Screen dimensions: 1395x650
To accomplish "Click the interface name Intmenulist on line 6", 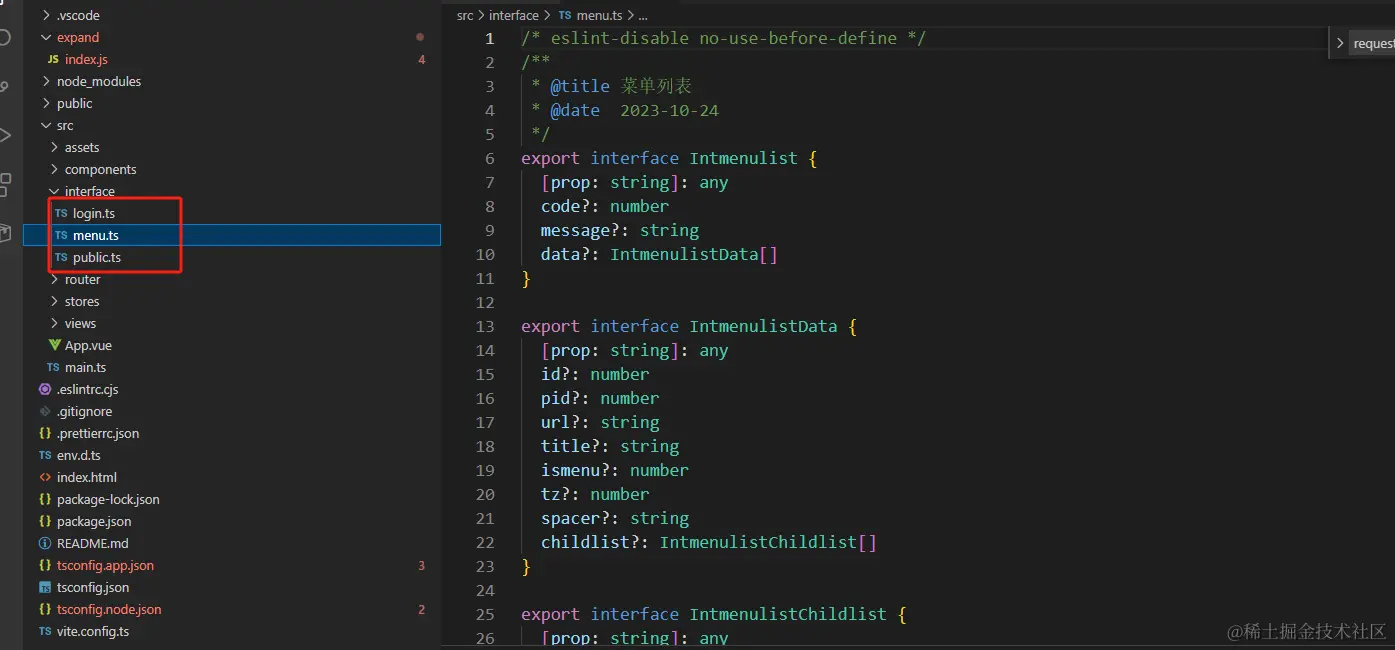I will (x=744, y=159).
